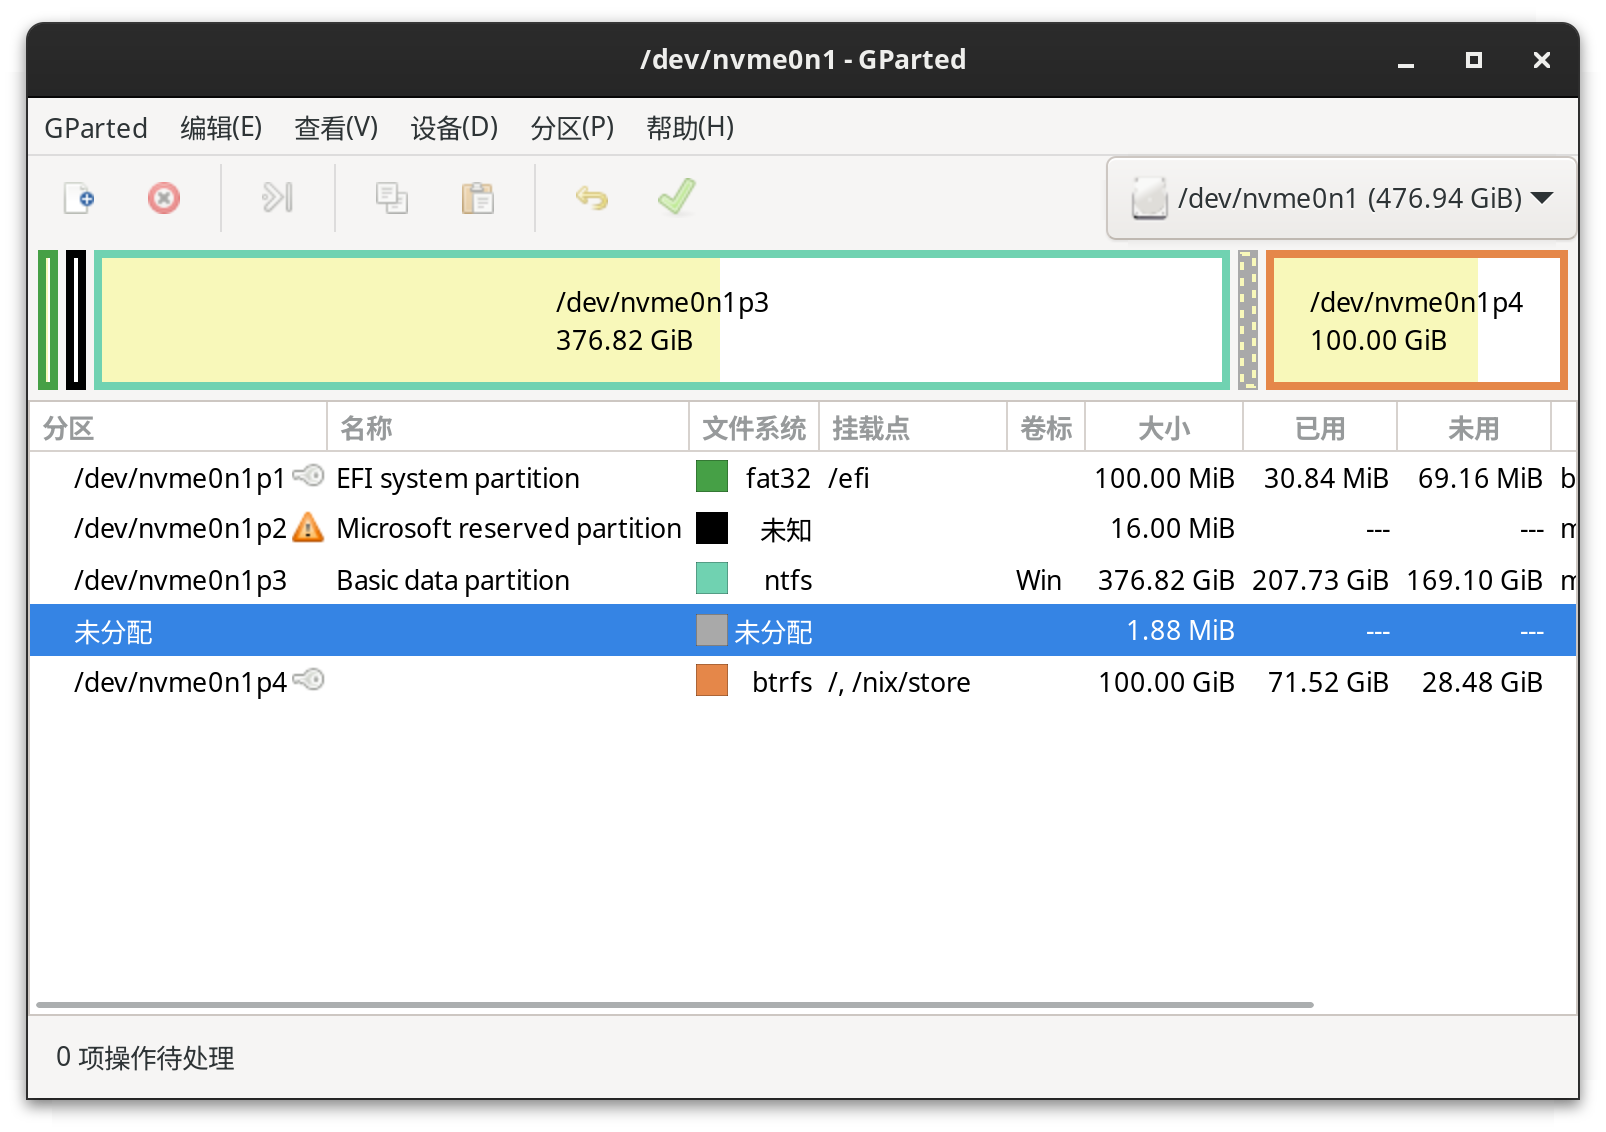The height and width of the screenshot is (1132, 1606).
Task: Click the 1.88 MiB size value
Action: [x=1180, y=631]
